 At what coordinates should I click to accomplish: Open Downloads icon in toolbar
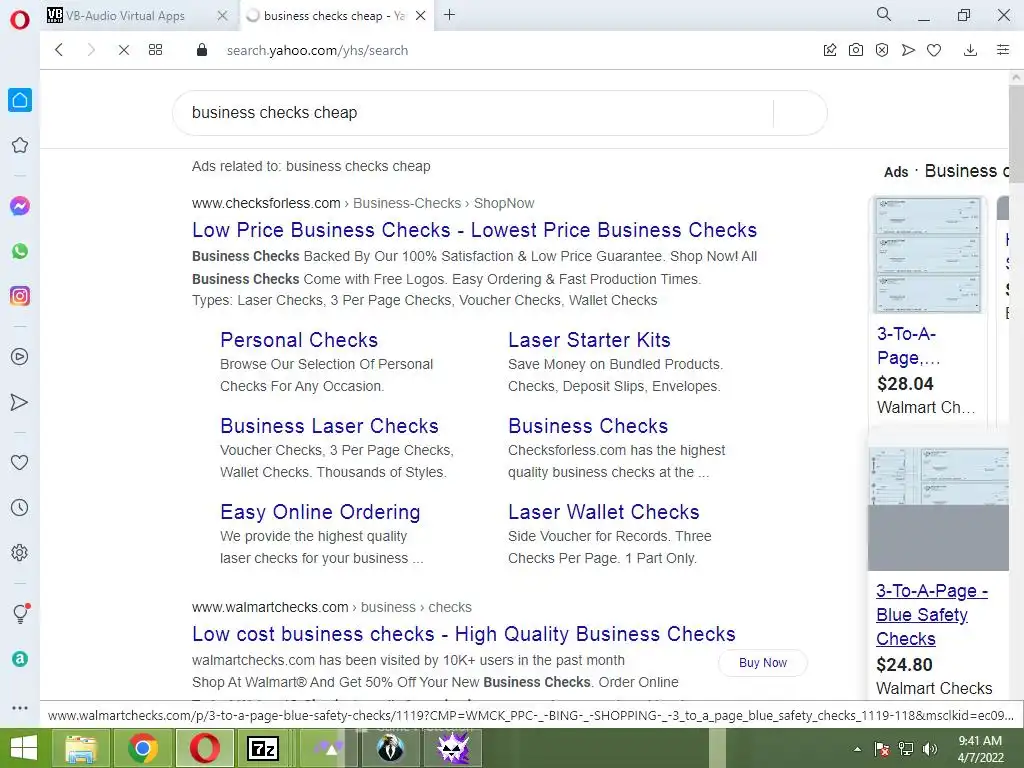tap(970, 50)
